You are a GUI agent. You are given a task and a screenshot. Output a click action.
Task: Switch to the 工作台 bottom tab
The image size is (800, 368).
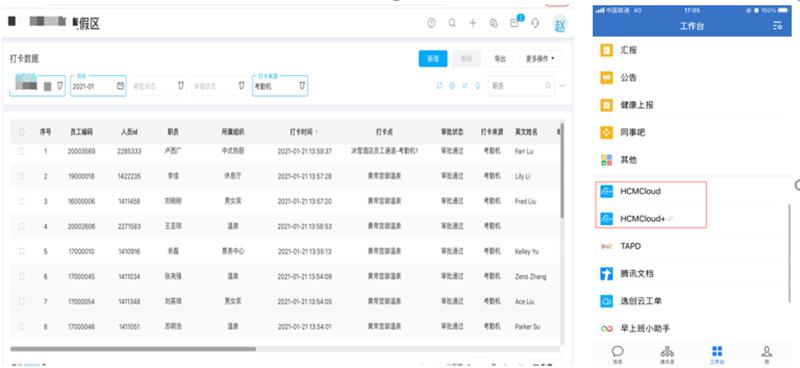[717, 354]
